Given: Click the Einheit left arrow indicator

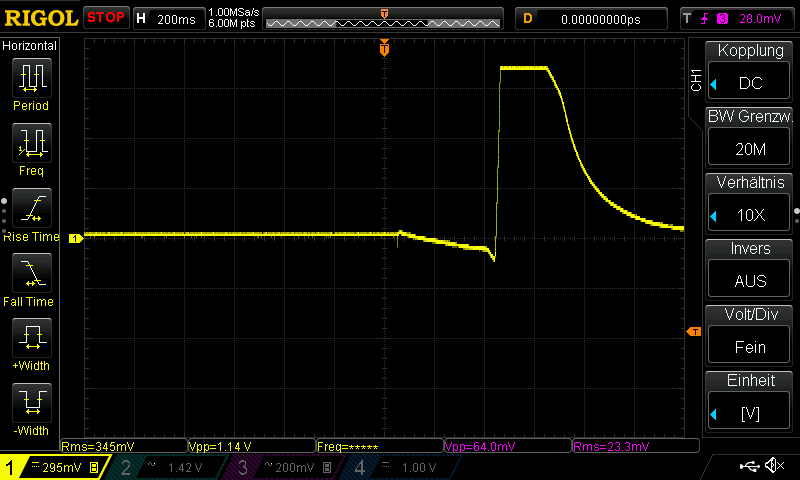Looking at the screenshot, I should (x=714, y=414).
